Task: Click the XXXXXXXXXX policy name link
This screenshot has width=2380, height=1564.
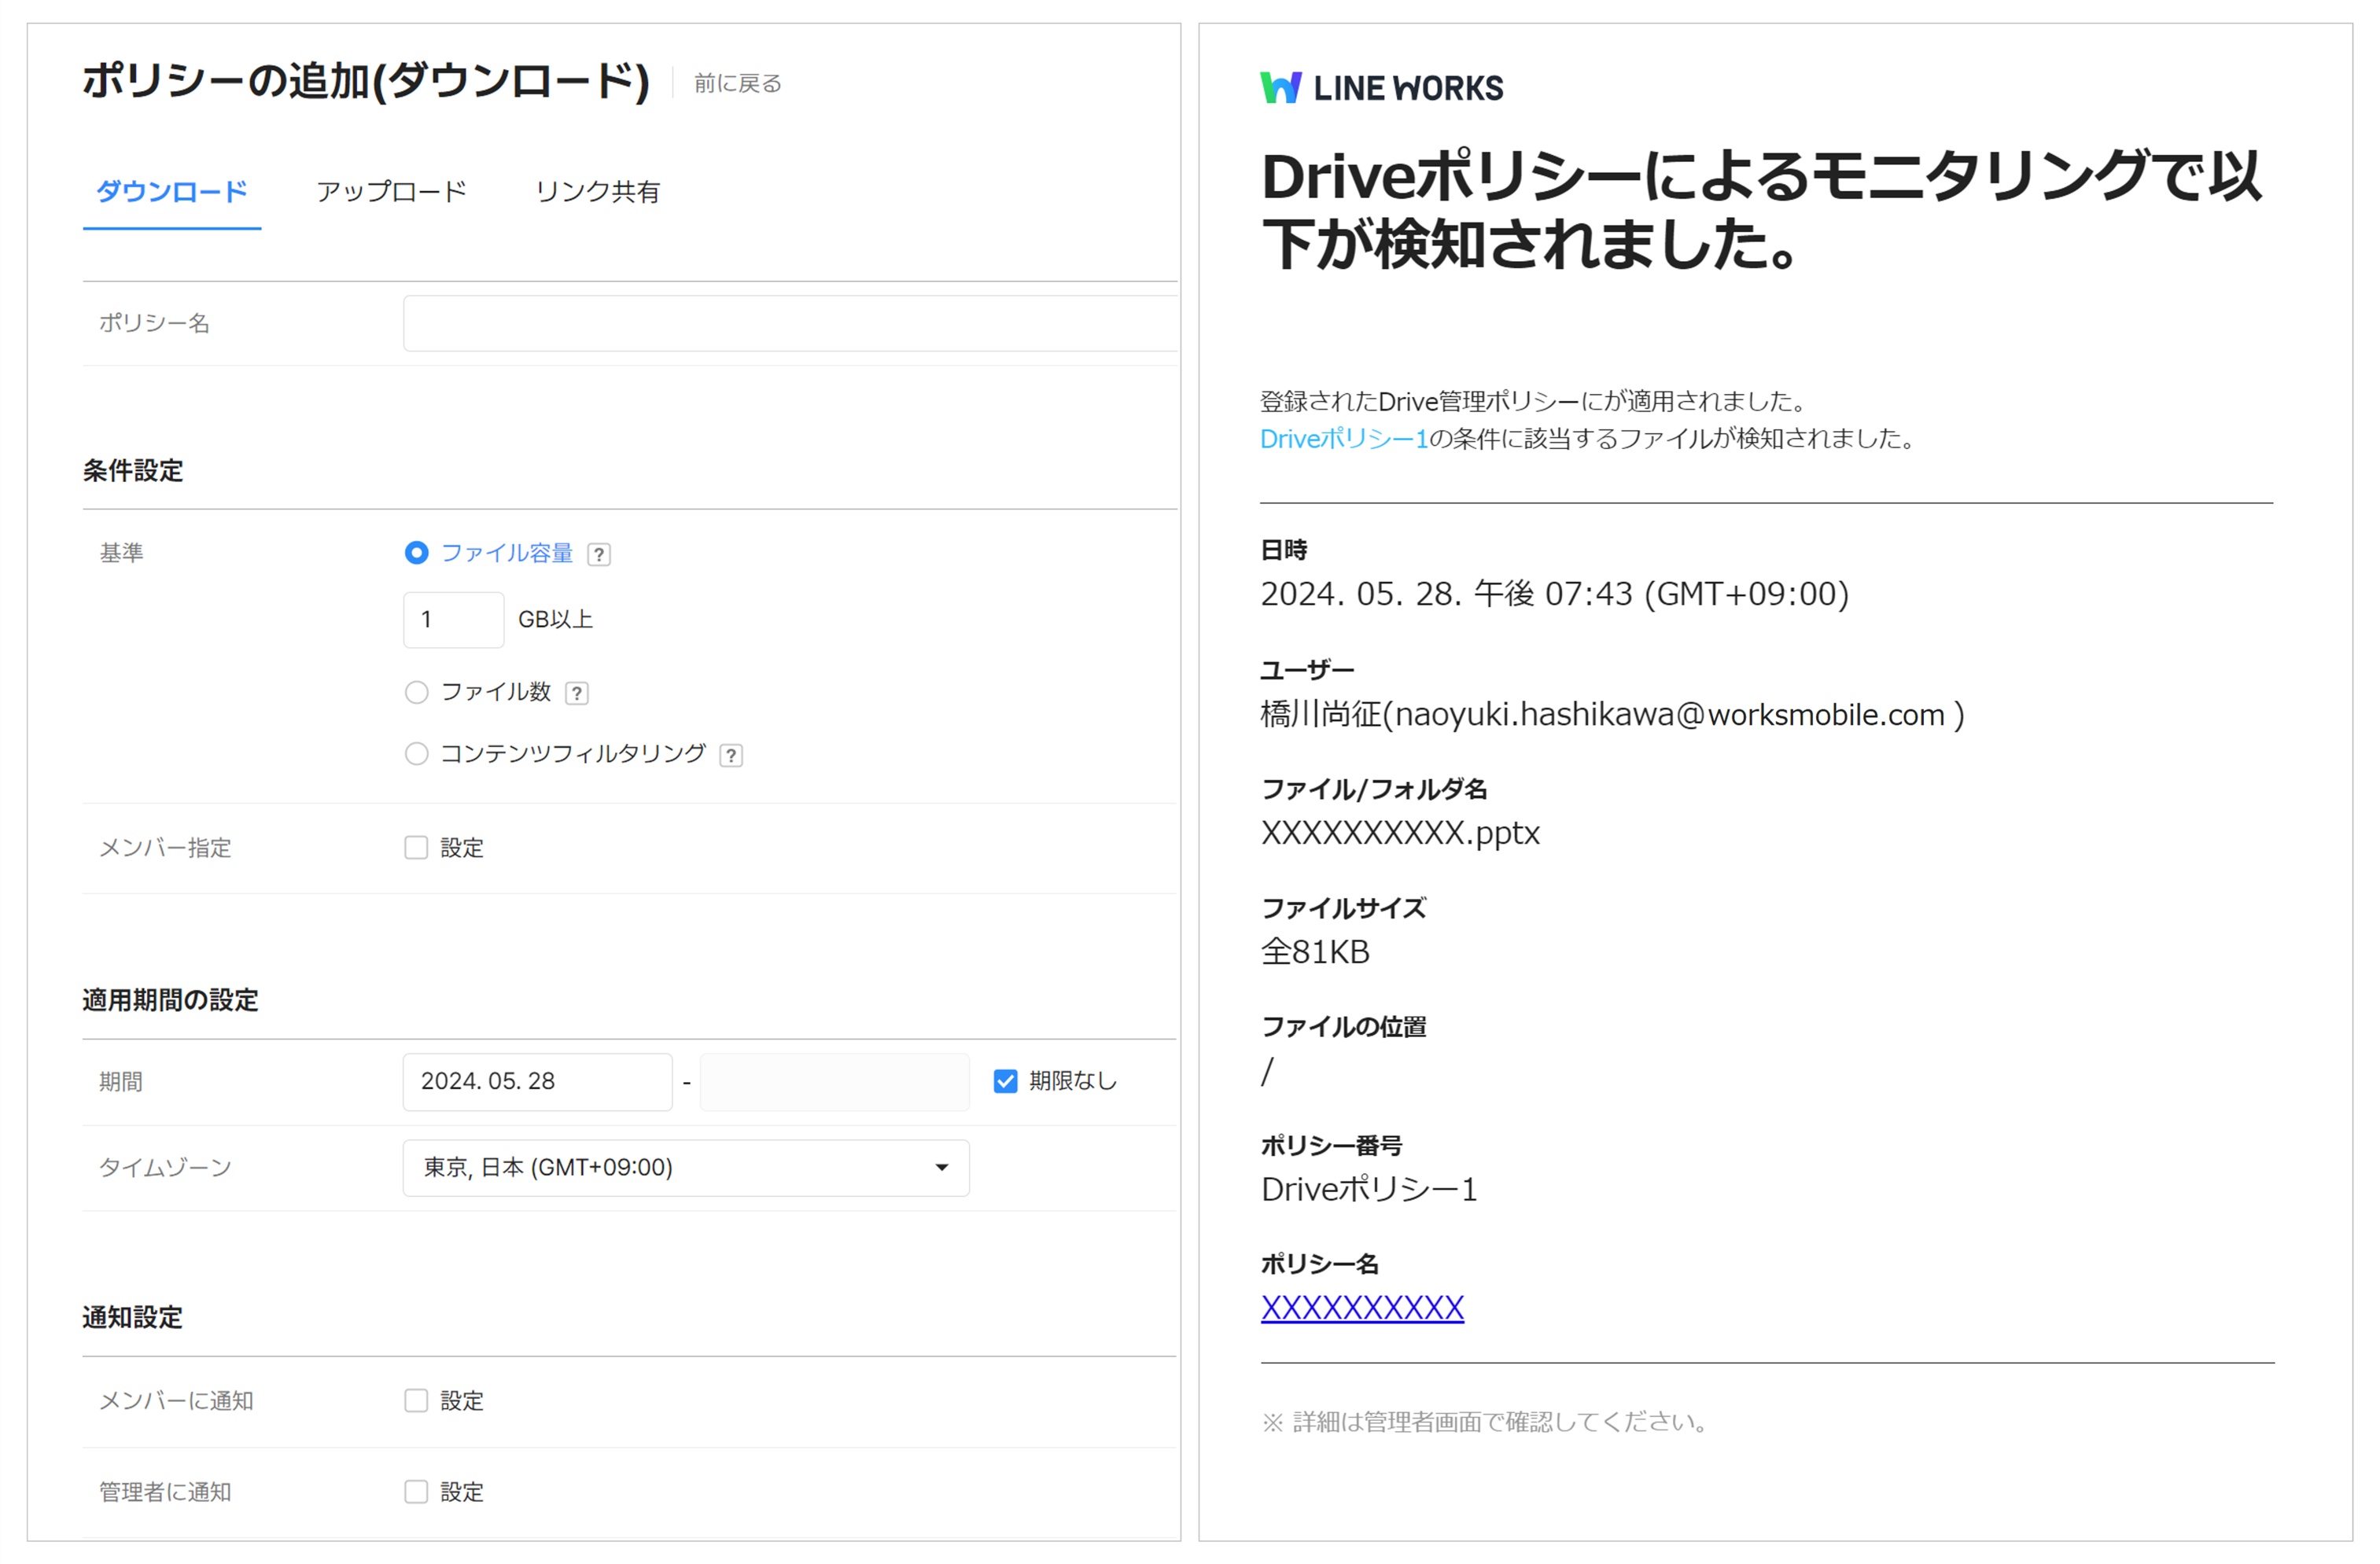Action: click(1362, 1308)
